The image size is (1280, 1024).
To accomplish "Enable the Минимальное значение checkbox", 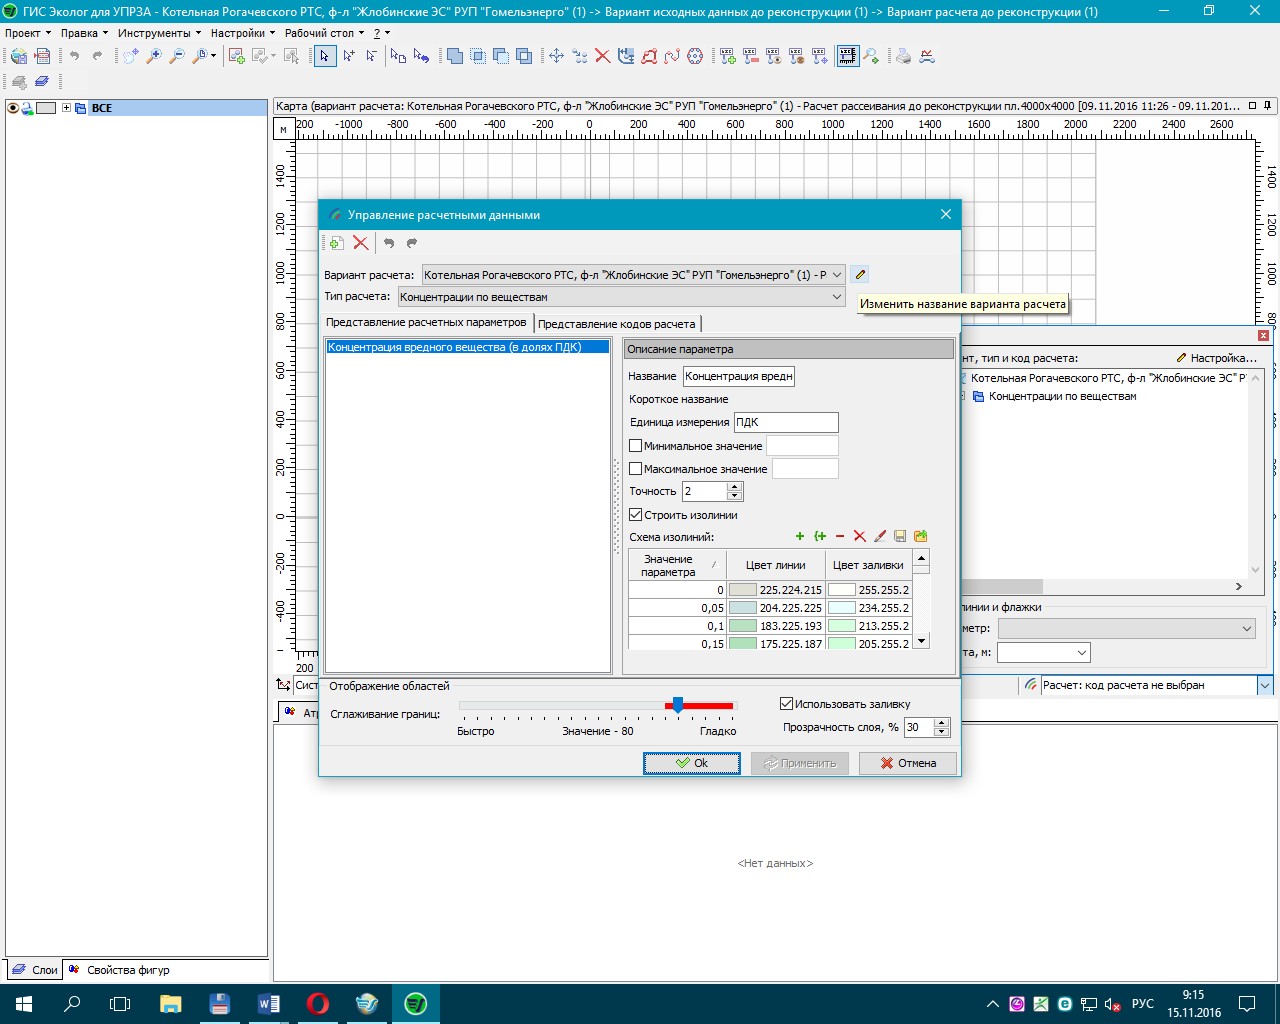I will [635, 446].
